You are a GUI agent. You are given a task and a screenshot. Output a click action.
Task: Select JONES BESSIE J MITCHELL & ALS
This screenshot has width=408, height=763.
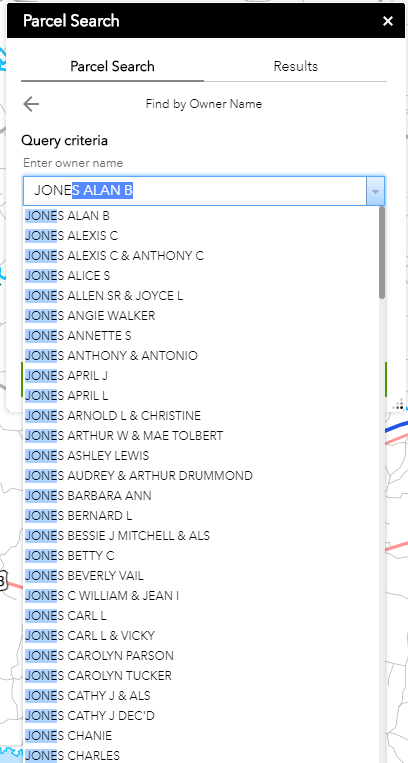(x=201, y=535)
